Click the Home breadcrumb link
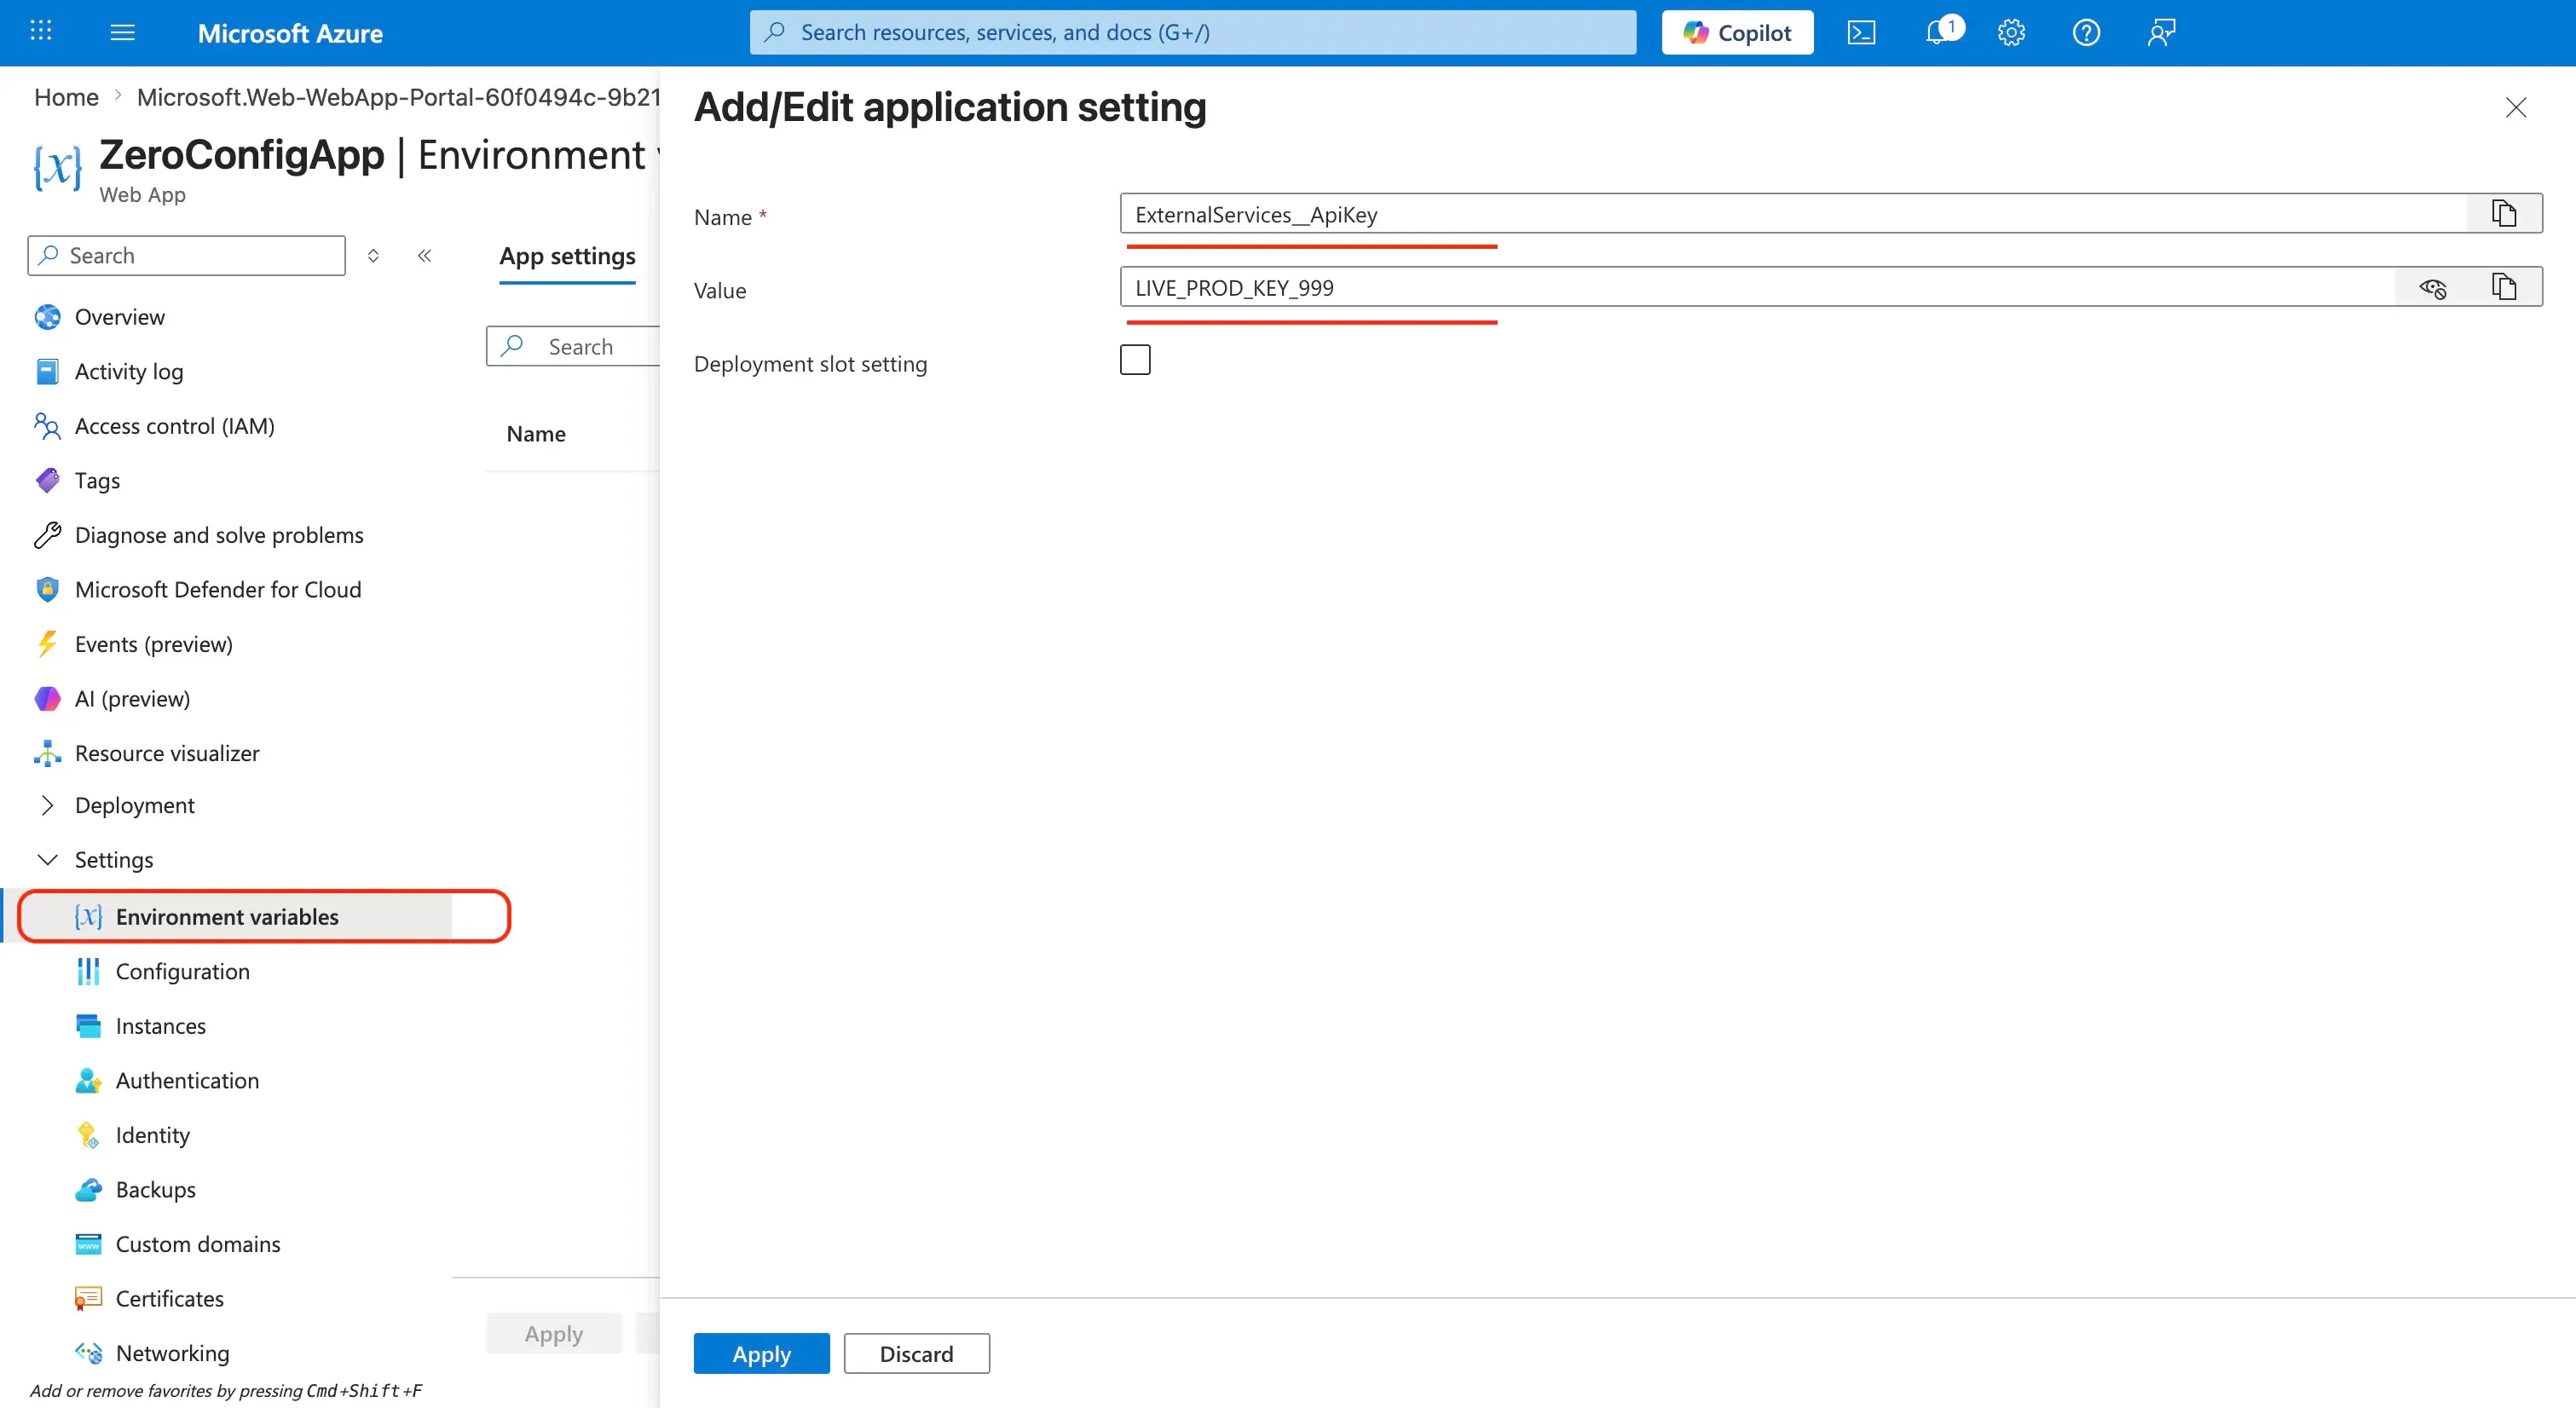Image resolution: width=2576 pixels, height=1408 pixels. coord(66,97)
